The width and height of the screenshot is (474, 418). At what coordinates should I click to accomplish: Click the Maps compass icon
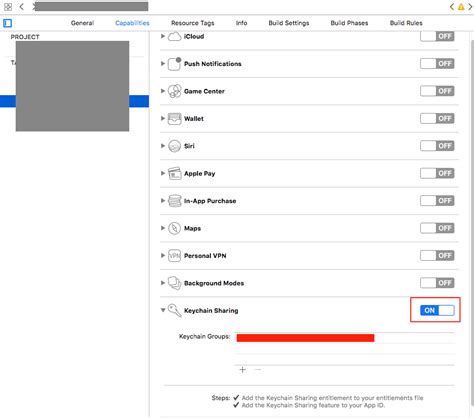174,228
